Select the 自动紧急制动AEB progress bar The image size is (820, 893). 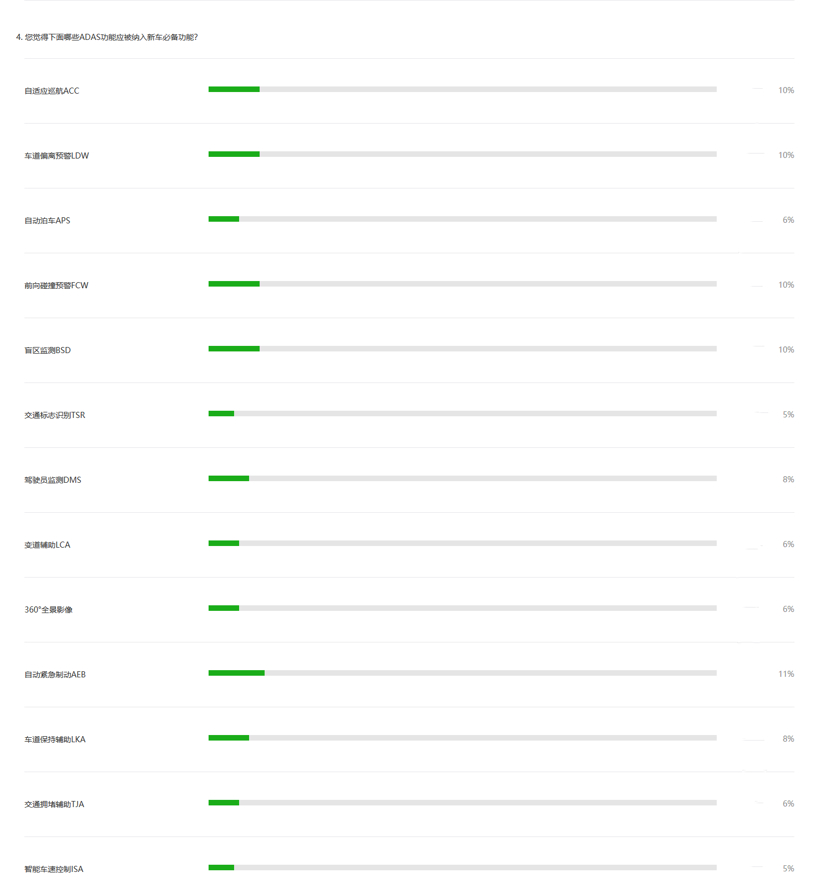[462, 673]
